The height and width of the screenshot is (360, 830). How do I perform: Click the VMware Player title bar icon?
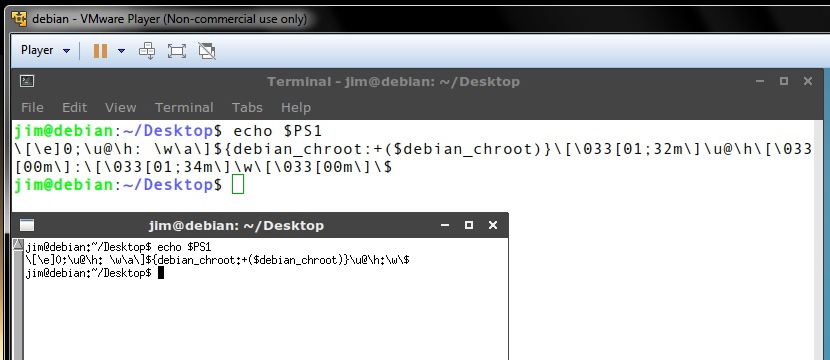19,19
